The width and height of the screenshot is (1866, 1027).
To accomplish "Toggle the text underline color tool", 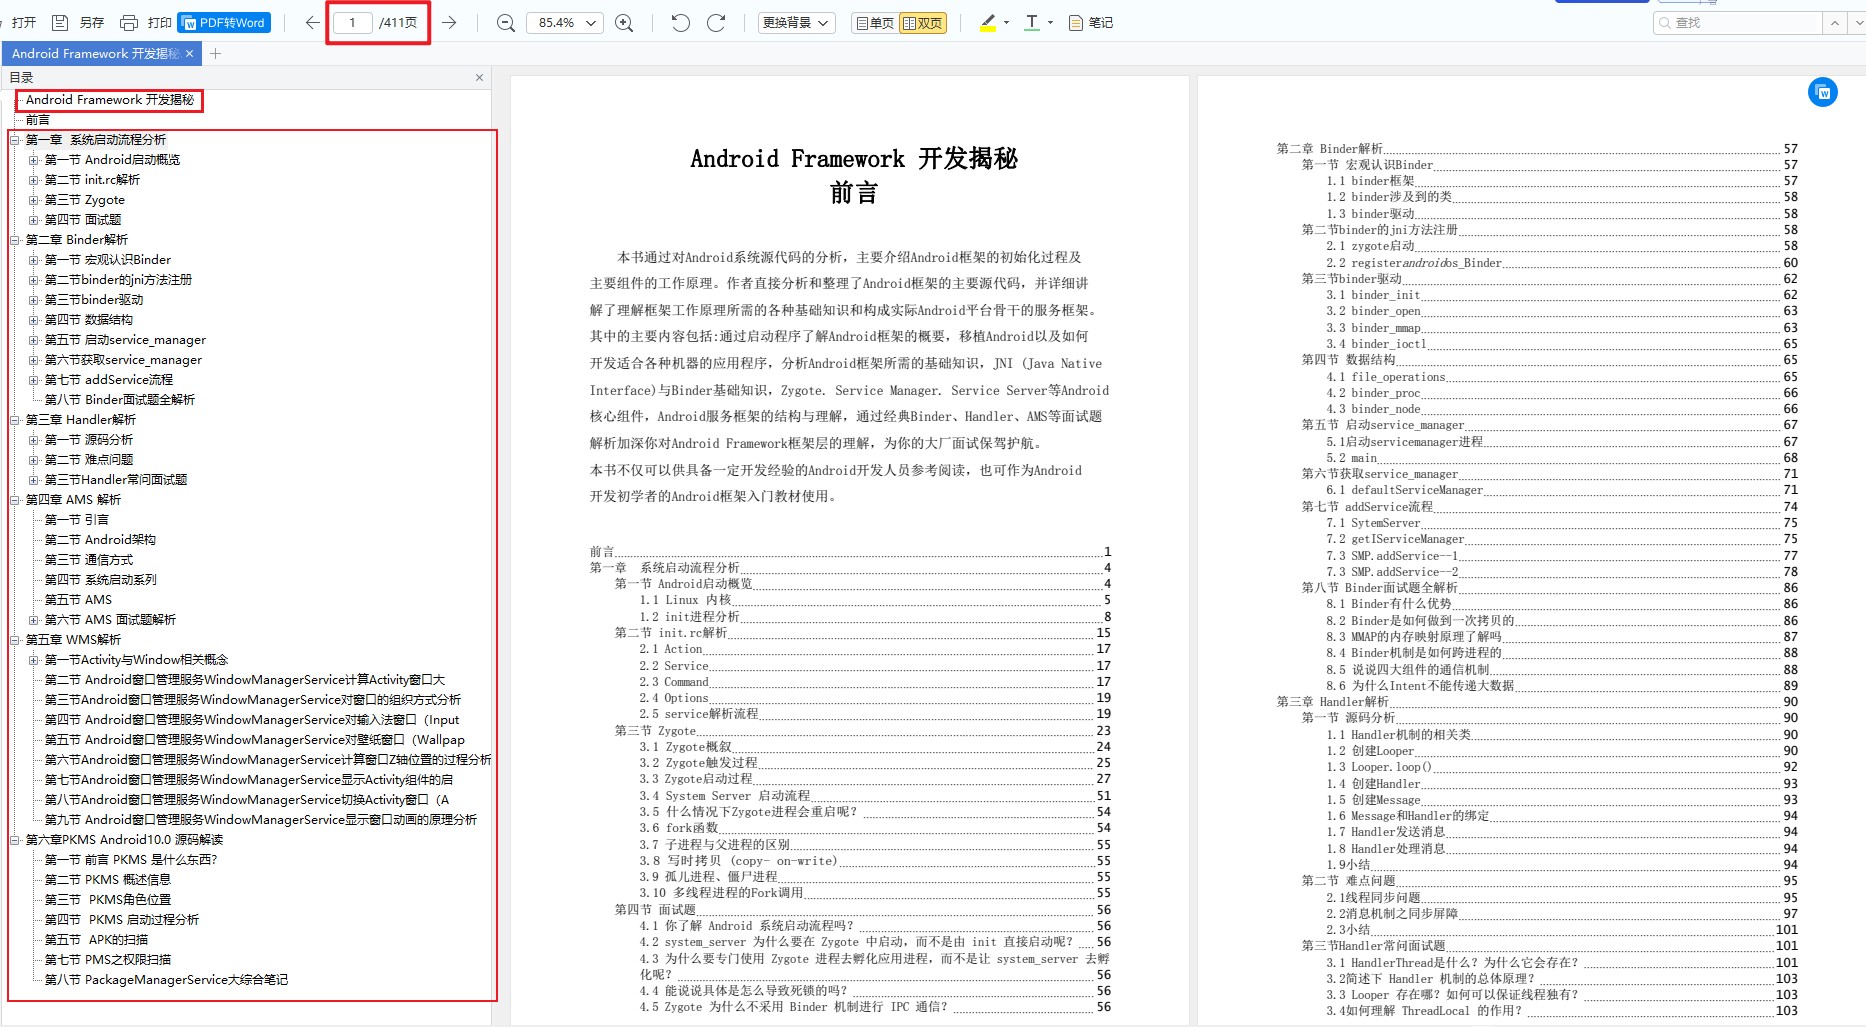I will (x=1030, y=22).
